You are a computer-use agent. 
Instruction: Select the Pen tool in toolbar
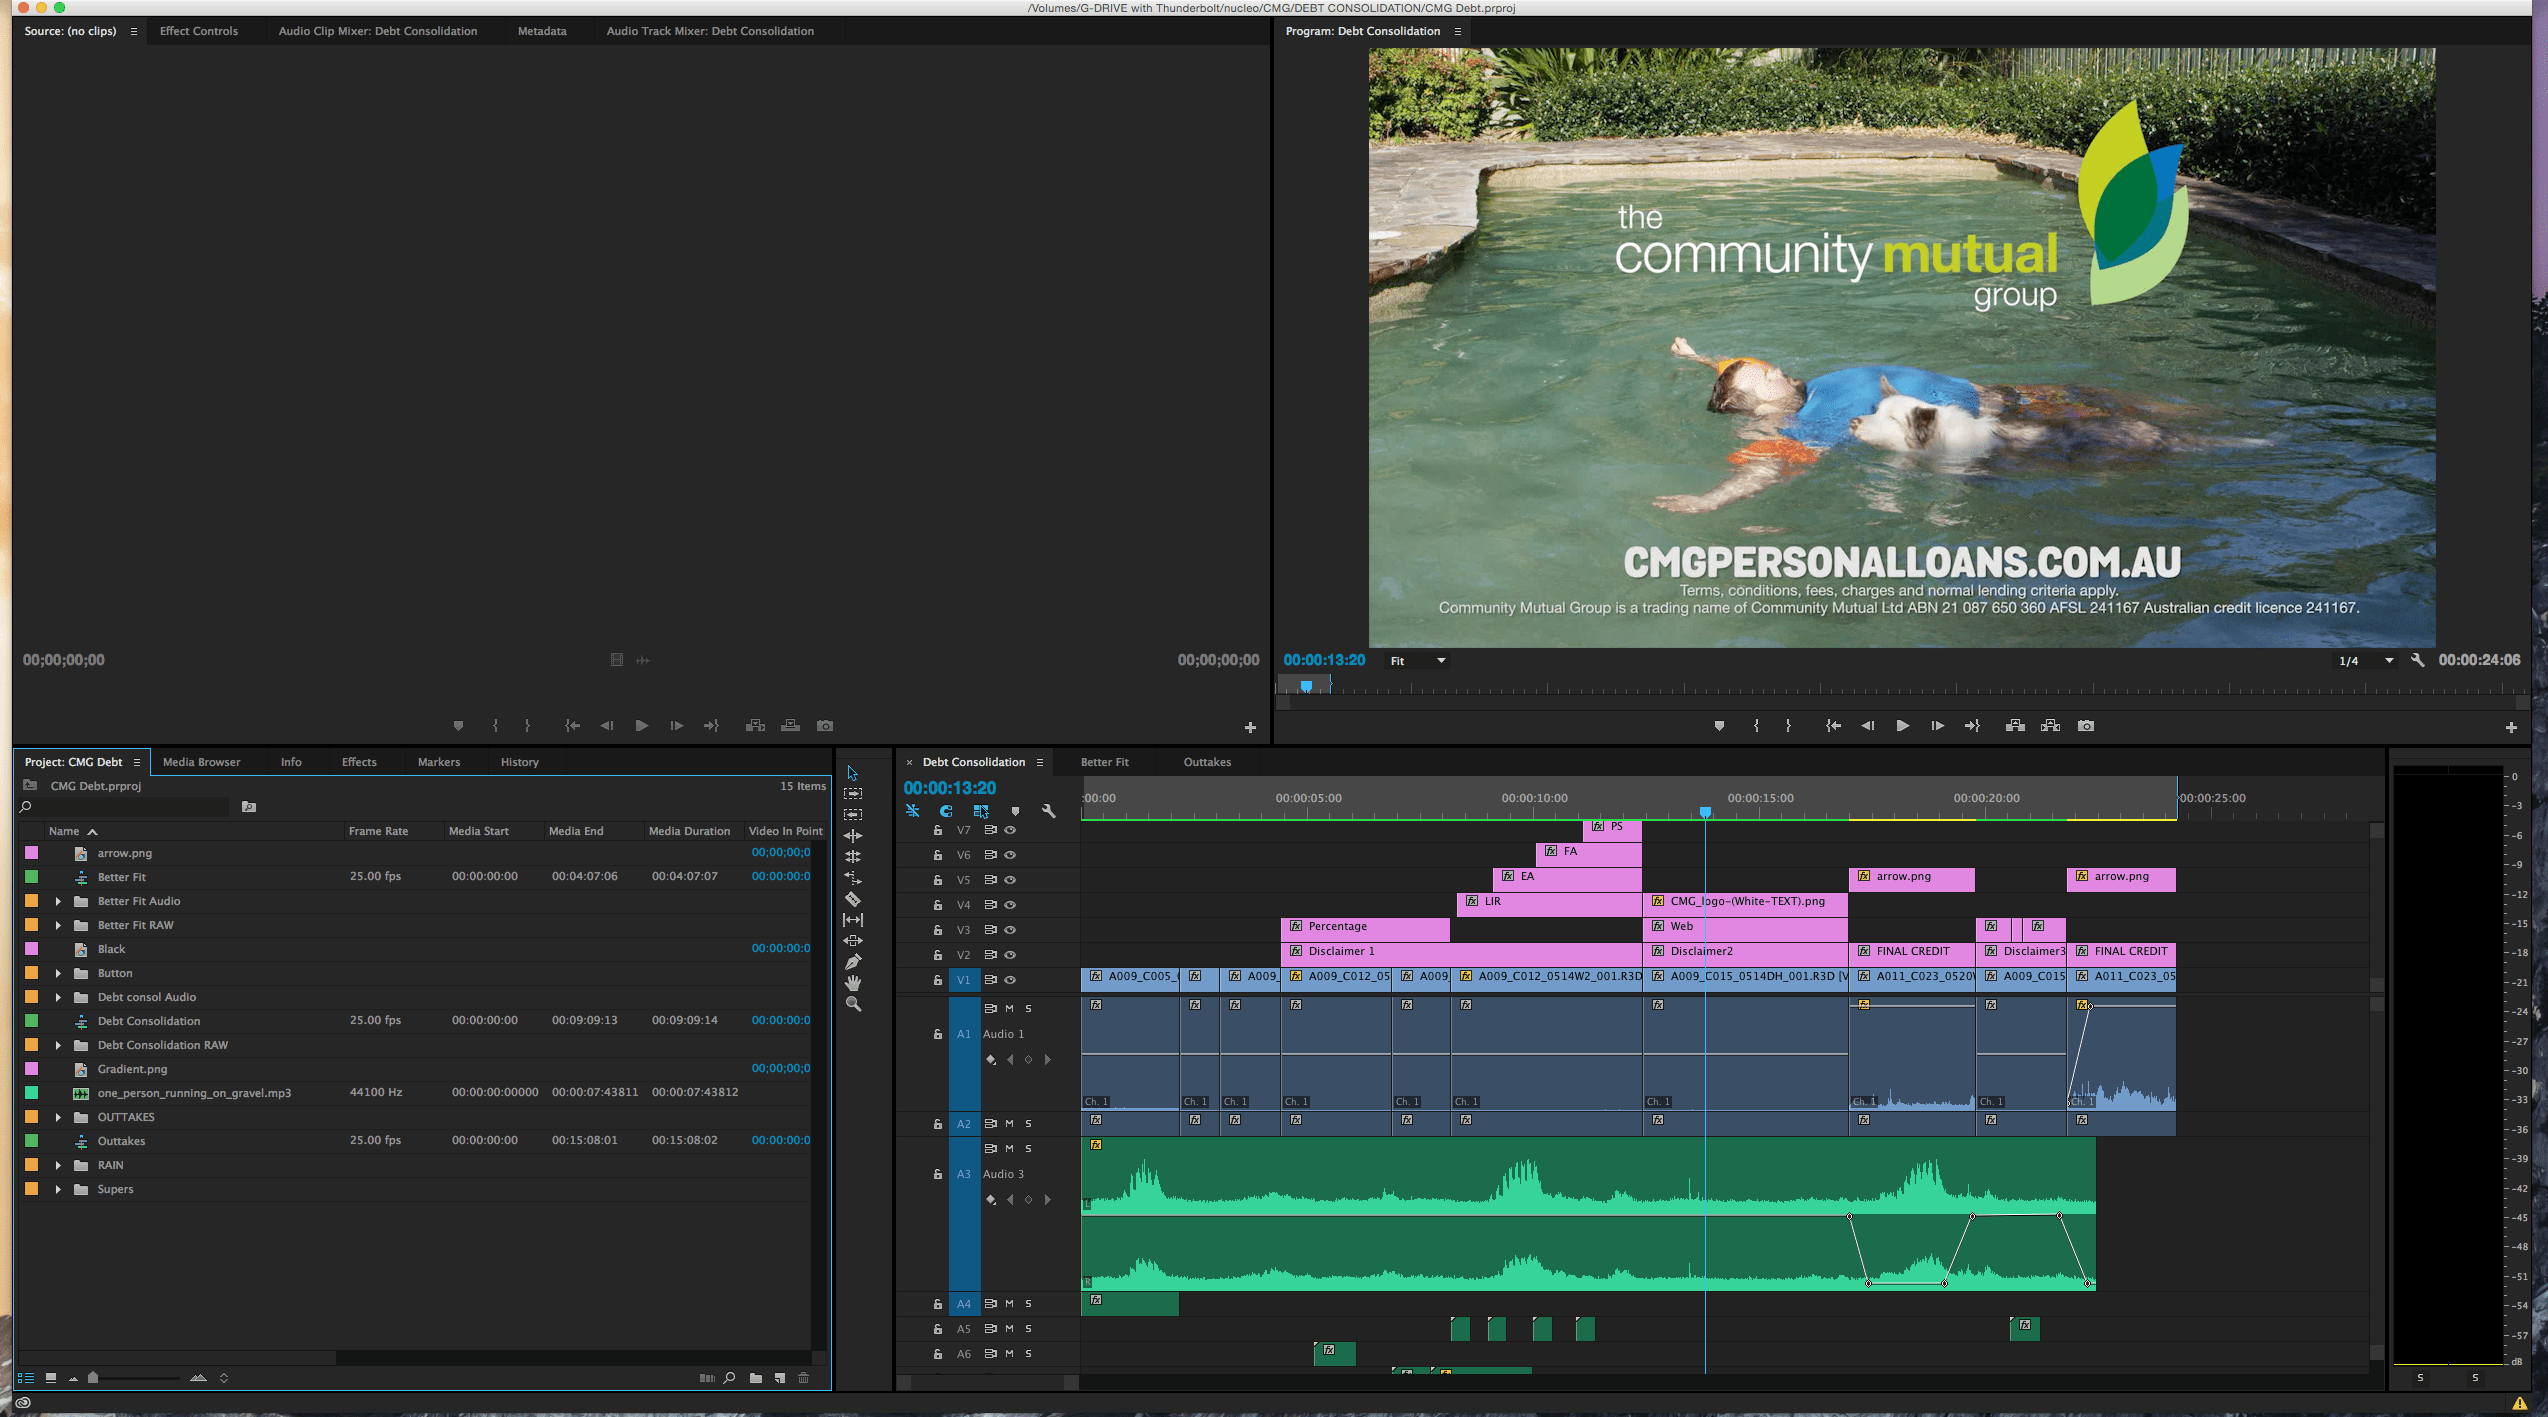click(x=853, y=962)
